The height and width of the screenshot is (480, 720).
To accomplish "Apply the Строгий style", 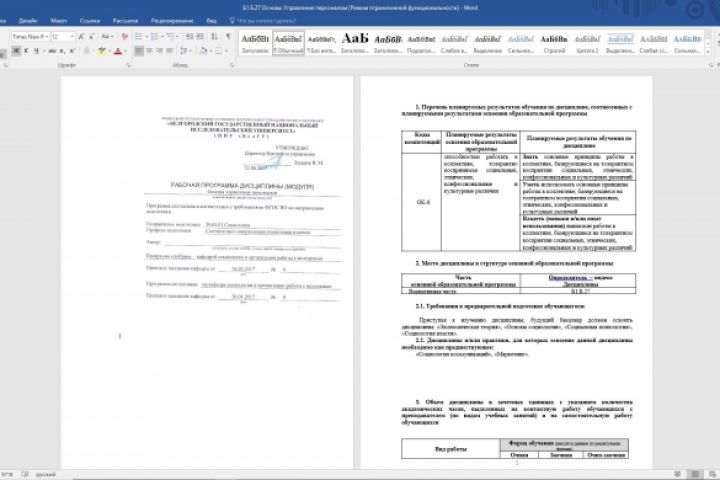I will (x=554, y=43).
